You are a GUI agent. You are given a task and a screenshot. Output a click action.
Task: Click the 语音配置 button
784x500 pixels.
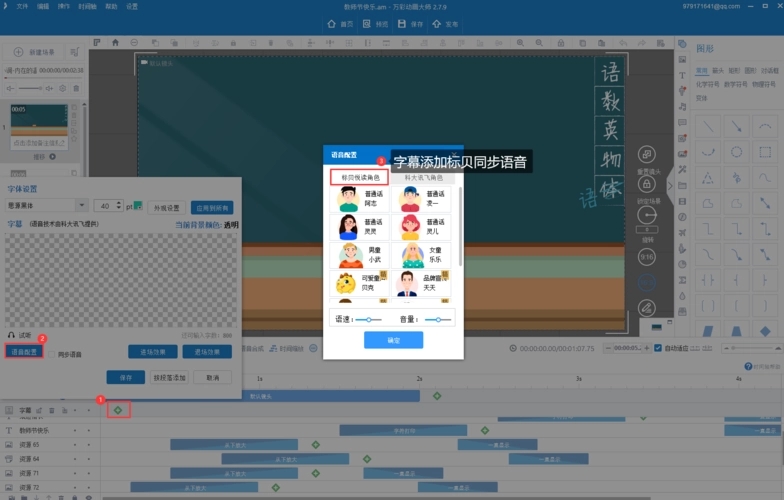pyautogui.click(x=24, y=352)
